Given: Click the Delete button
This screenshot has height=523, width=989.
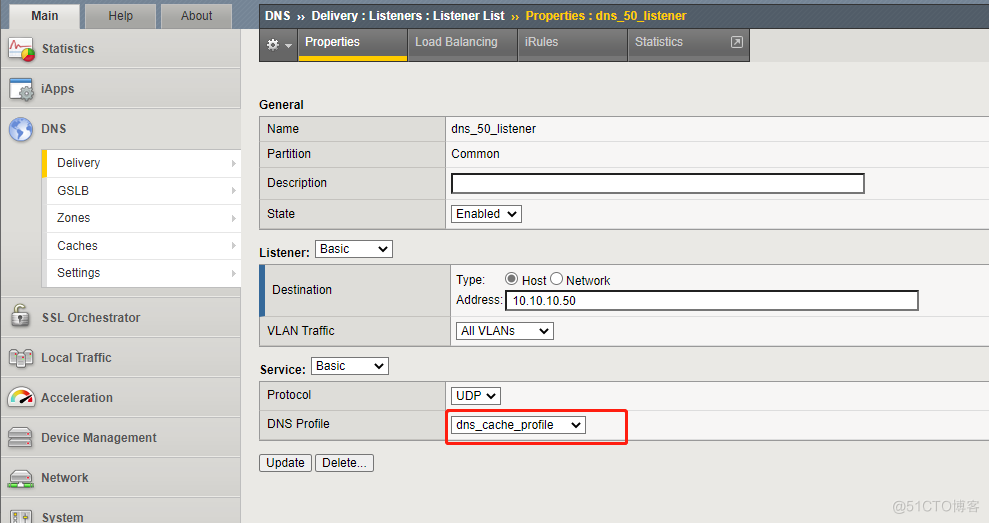Looking at the screenshot, I should click(x=344, y=463).
